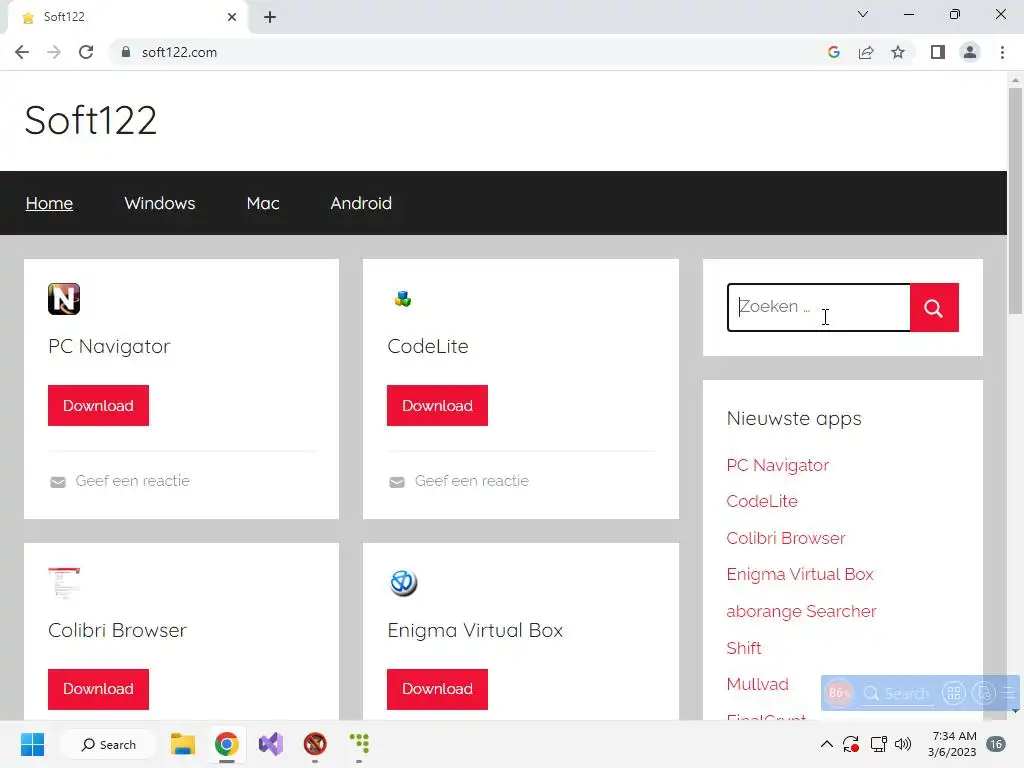Open the CodeLite card title

428,346
